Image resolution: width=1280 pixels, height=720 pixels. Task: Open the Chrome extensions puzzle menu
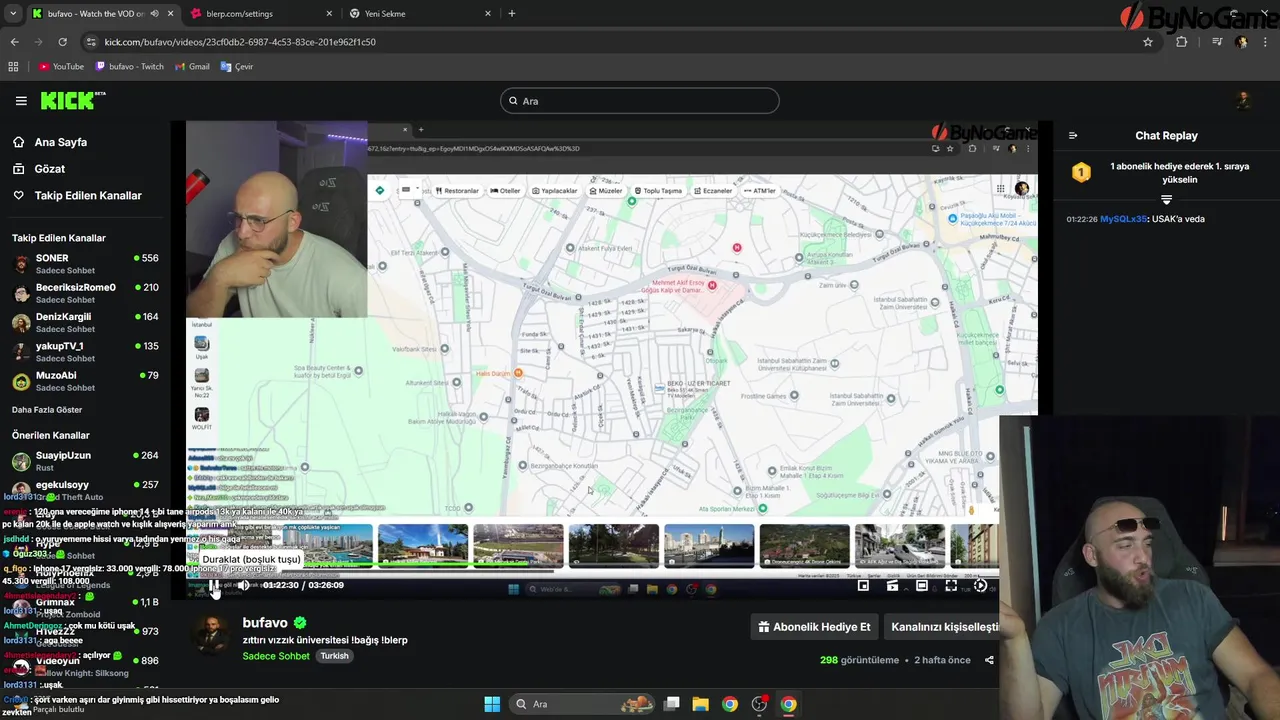1182,42
